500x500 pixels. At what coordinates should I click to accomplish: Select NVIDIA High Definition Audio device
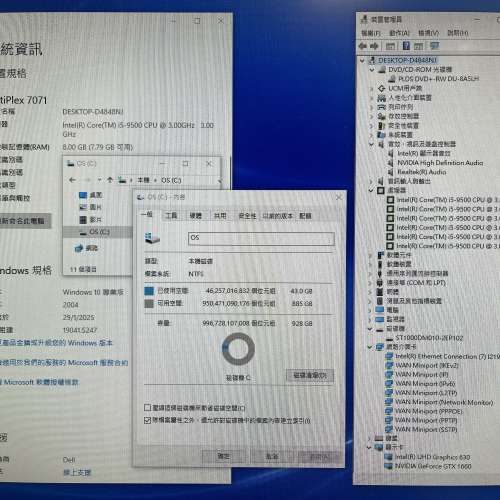point(440,163)
